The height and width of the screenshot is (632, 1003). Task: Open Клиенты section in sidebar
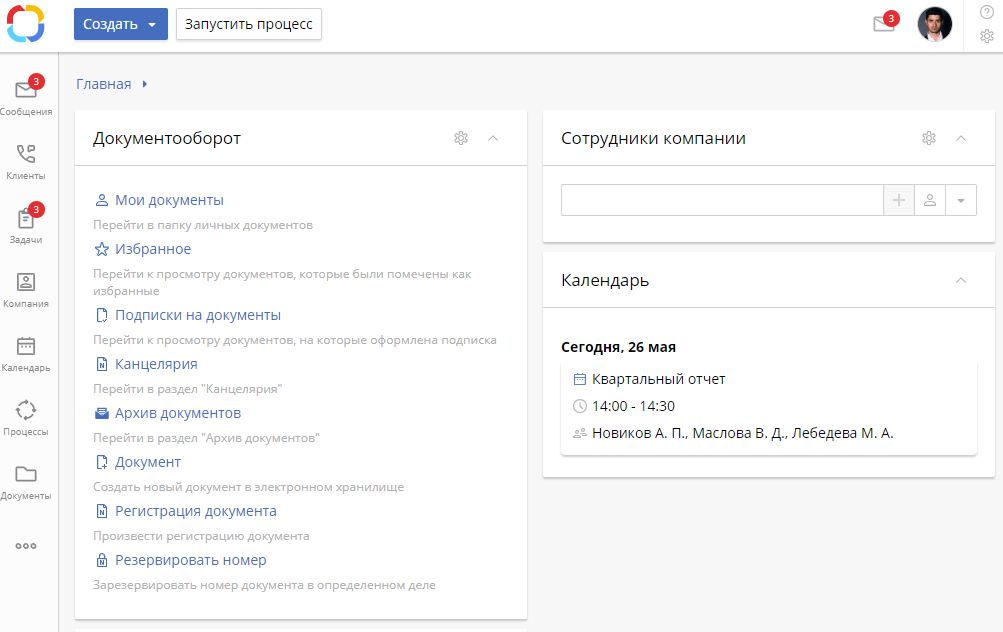(26, 161)
